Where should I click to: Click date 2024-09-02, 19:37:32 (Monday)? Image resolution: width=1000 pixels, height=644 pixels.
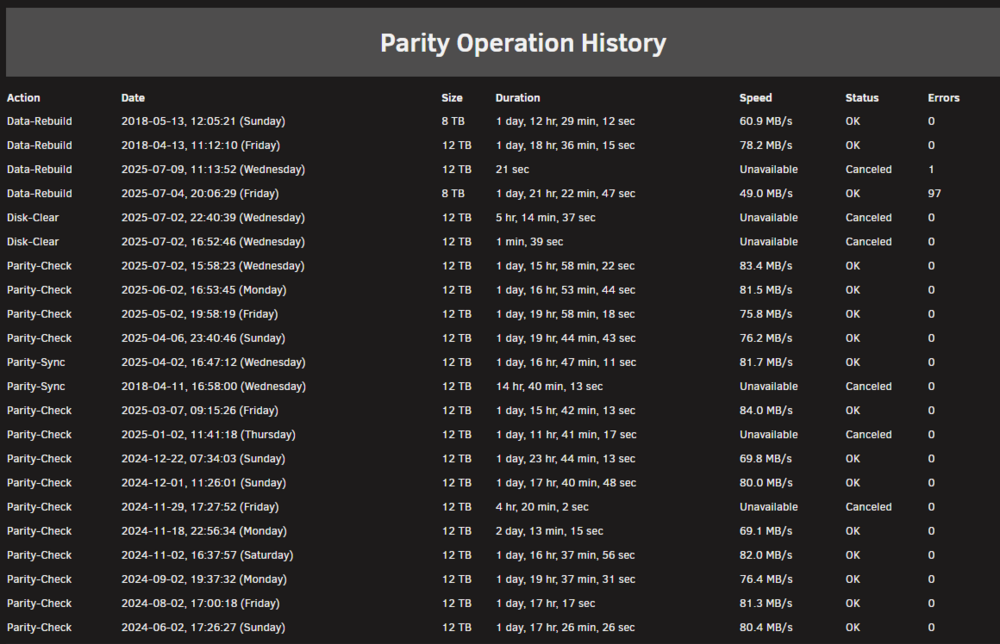[204, 580]
